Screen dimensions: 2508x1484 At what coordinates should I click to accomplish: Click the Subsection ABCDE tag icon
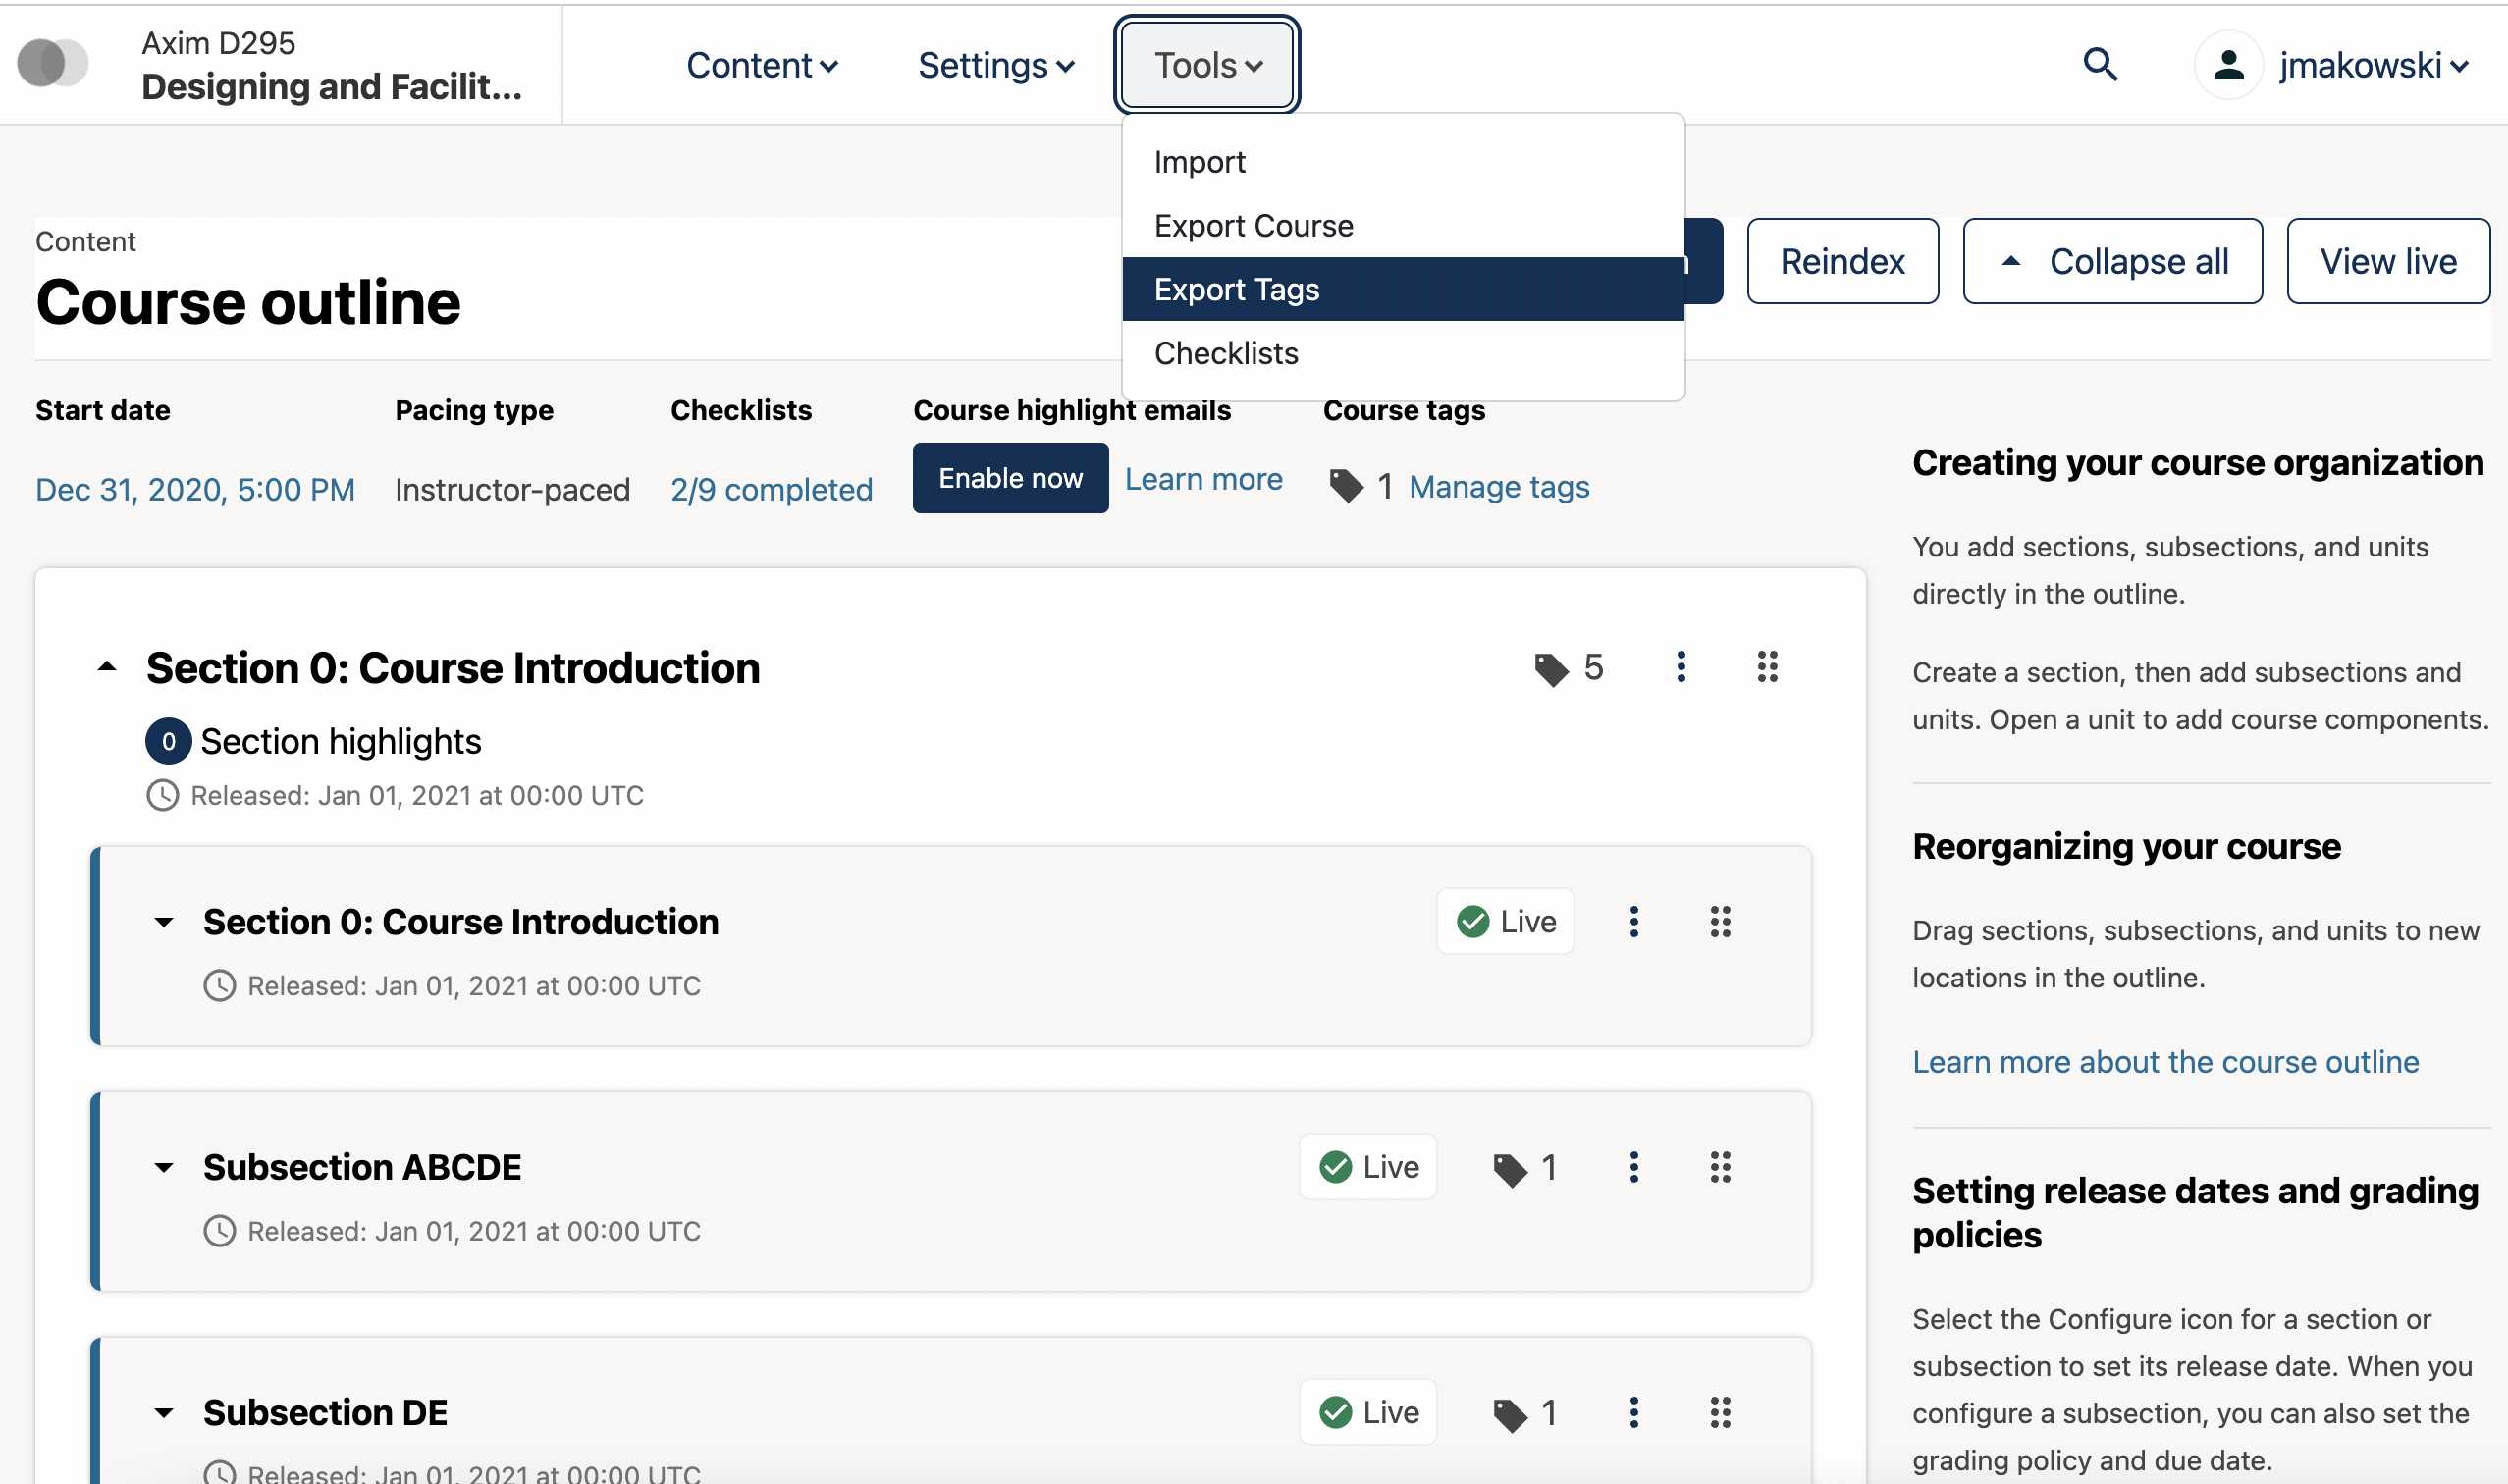click(1510, 1169)
